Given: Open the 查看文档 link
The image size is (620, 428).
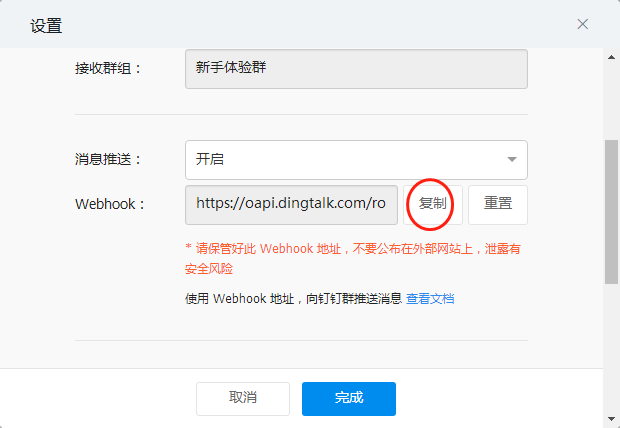Looking at the screenshot, I should 430,299.
